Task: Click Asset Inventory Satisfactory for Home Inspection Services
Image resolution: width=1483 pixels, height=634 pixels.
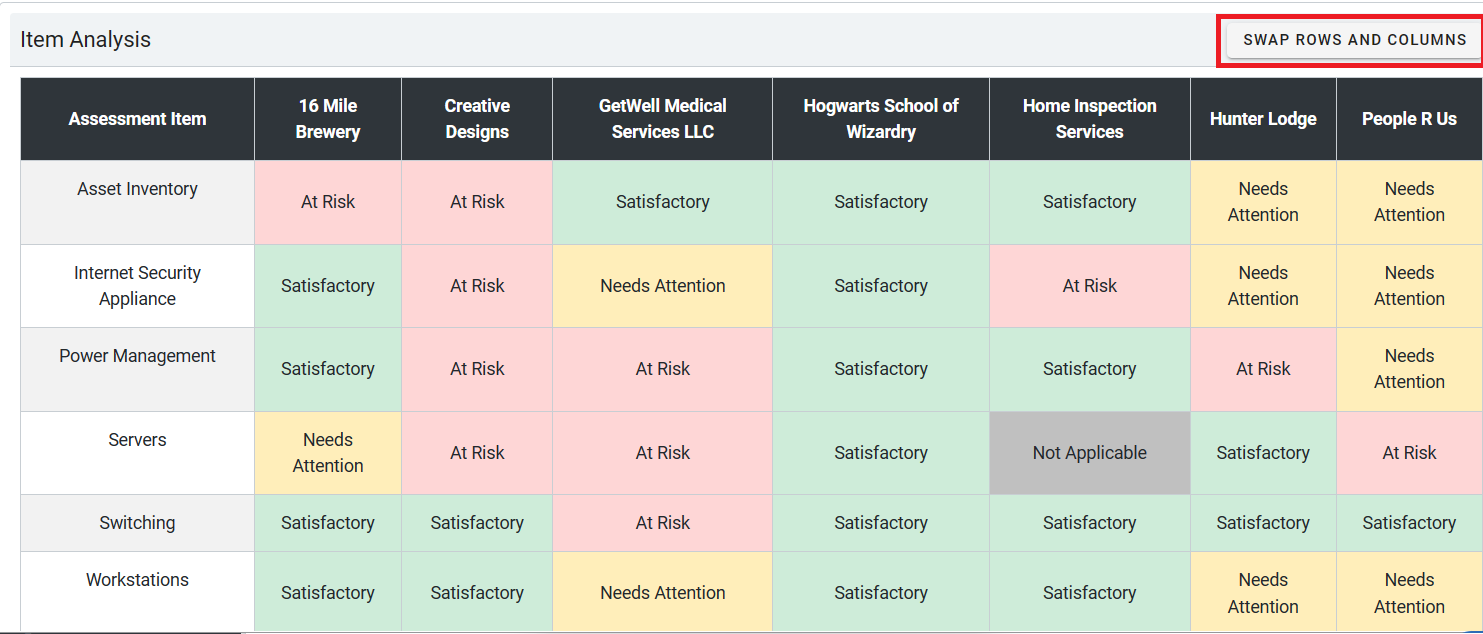Action: [1090, 202]
